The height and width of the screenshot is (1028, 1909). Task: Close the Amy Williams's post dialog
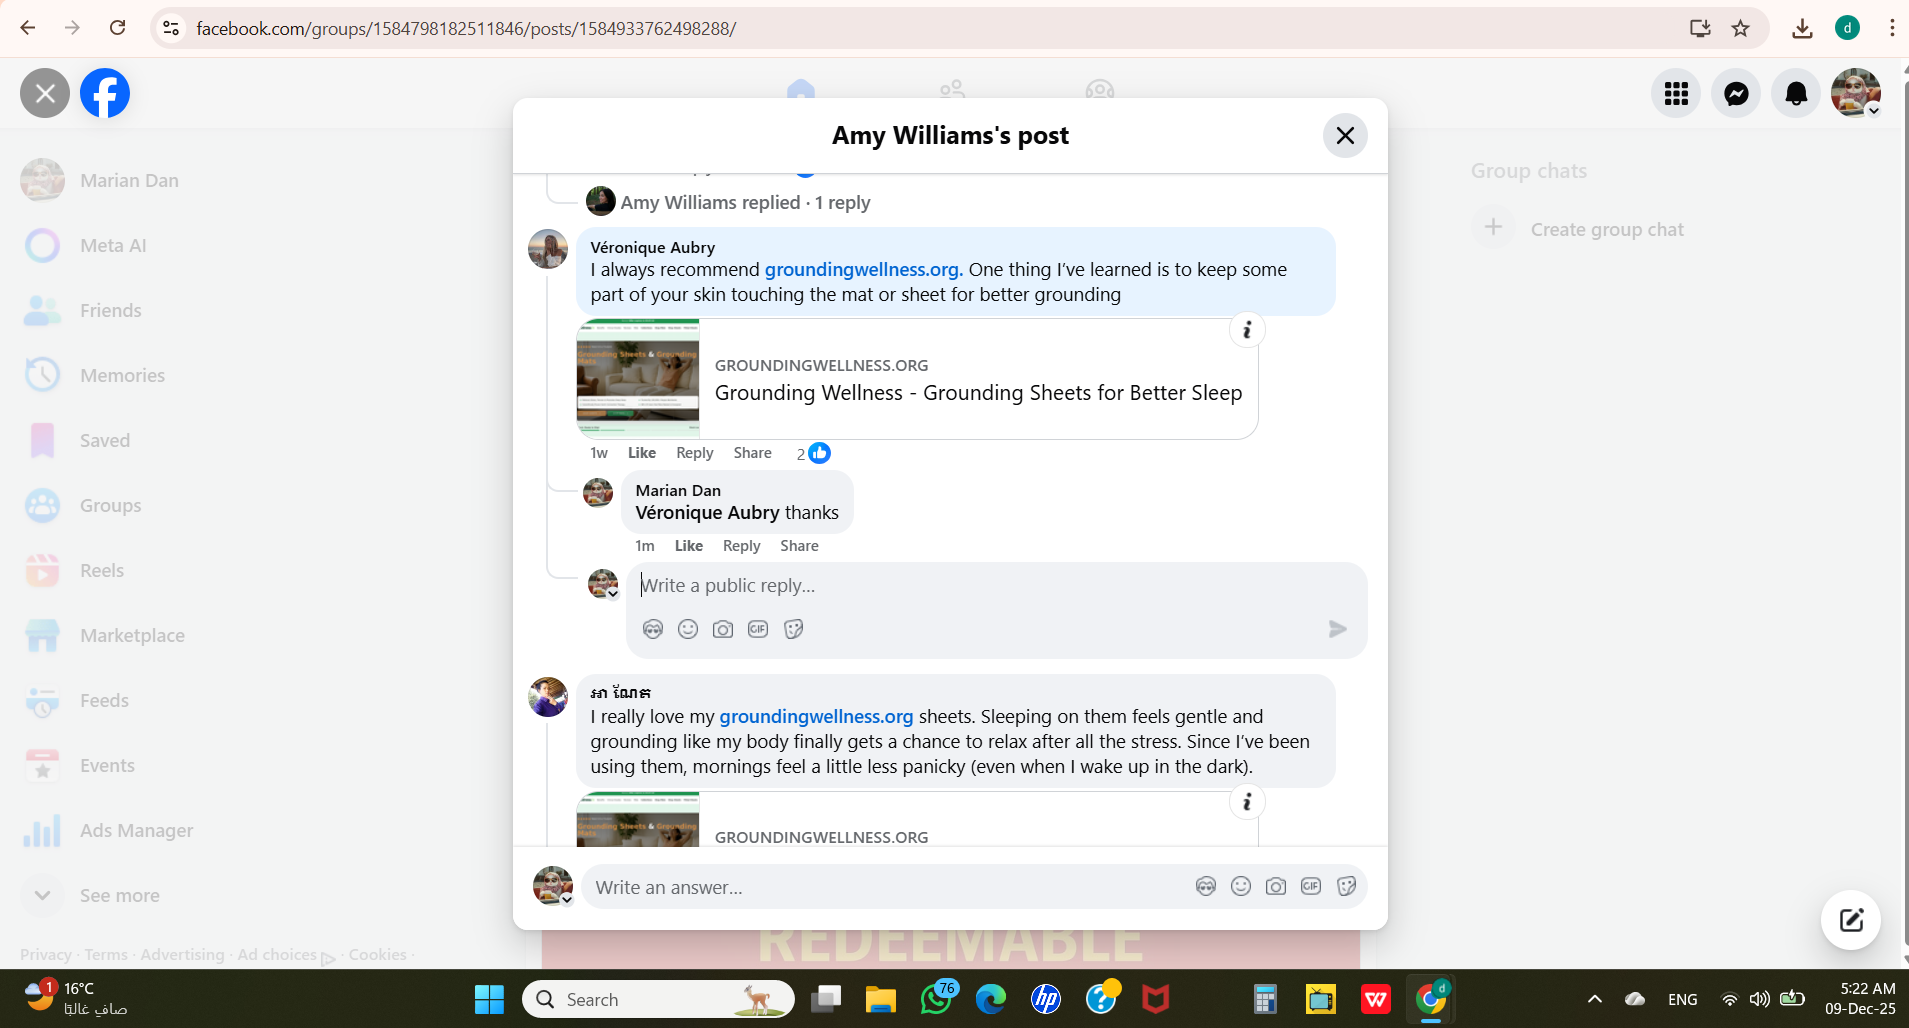point(1345,135)
